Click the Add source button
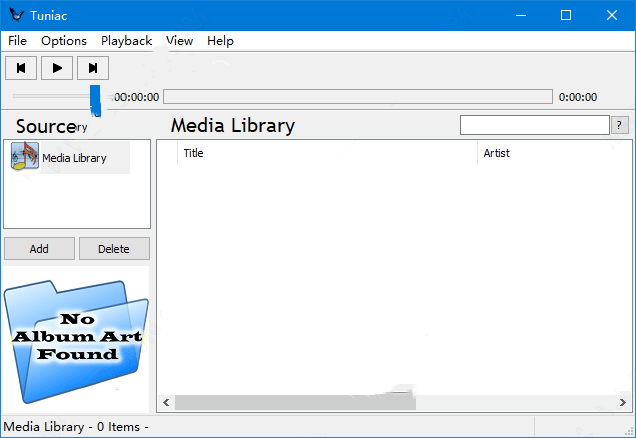 pos(39,249)
